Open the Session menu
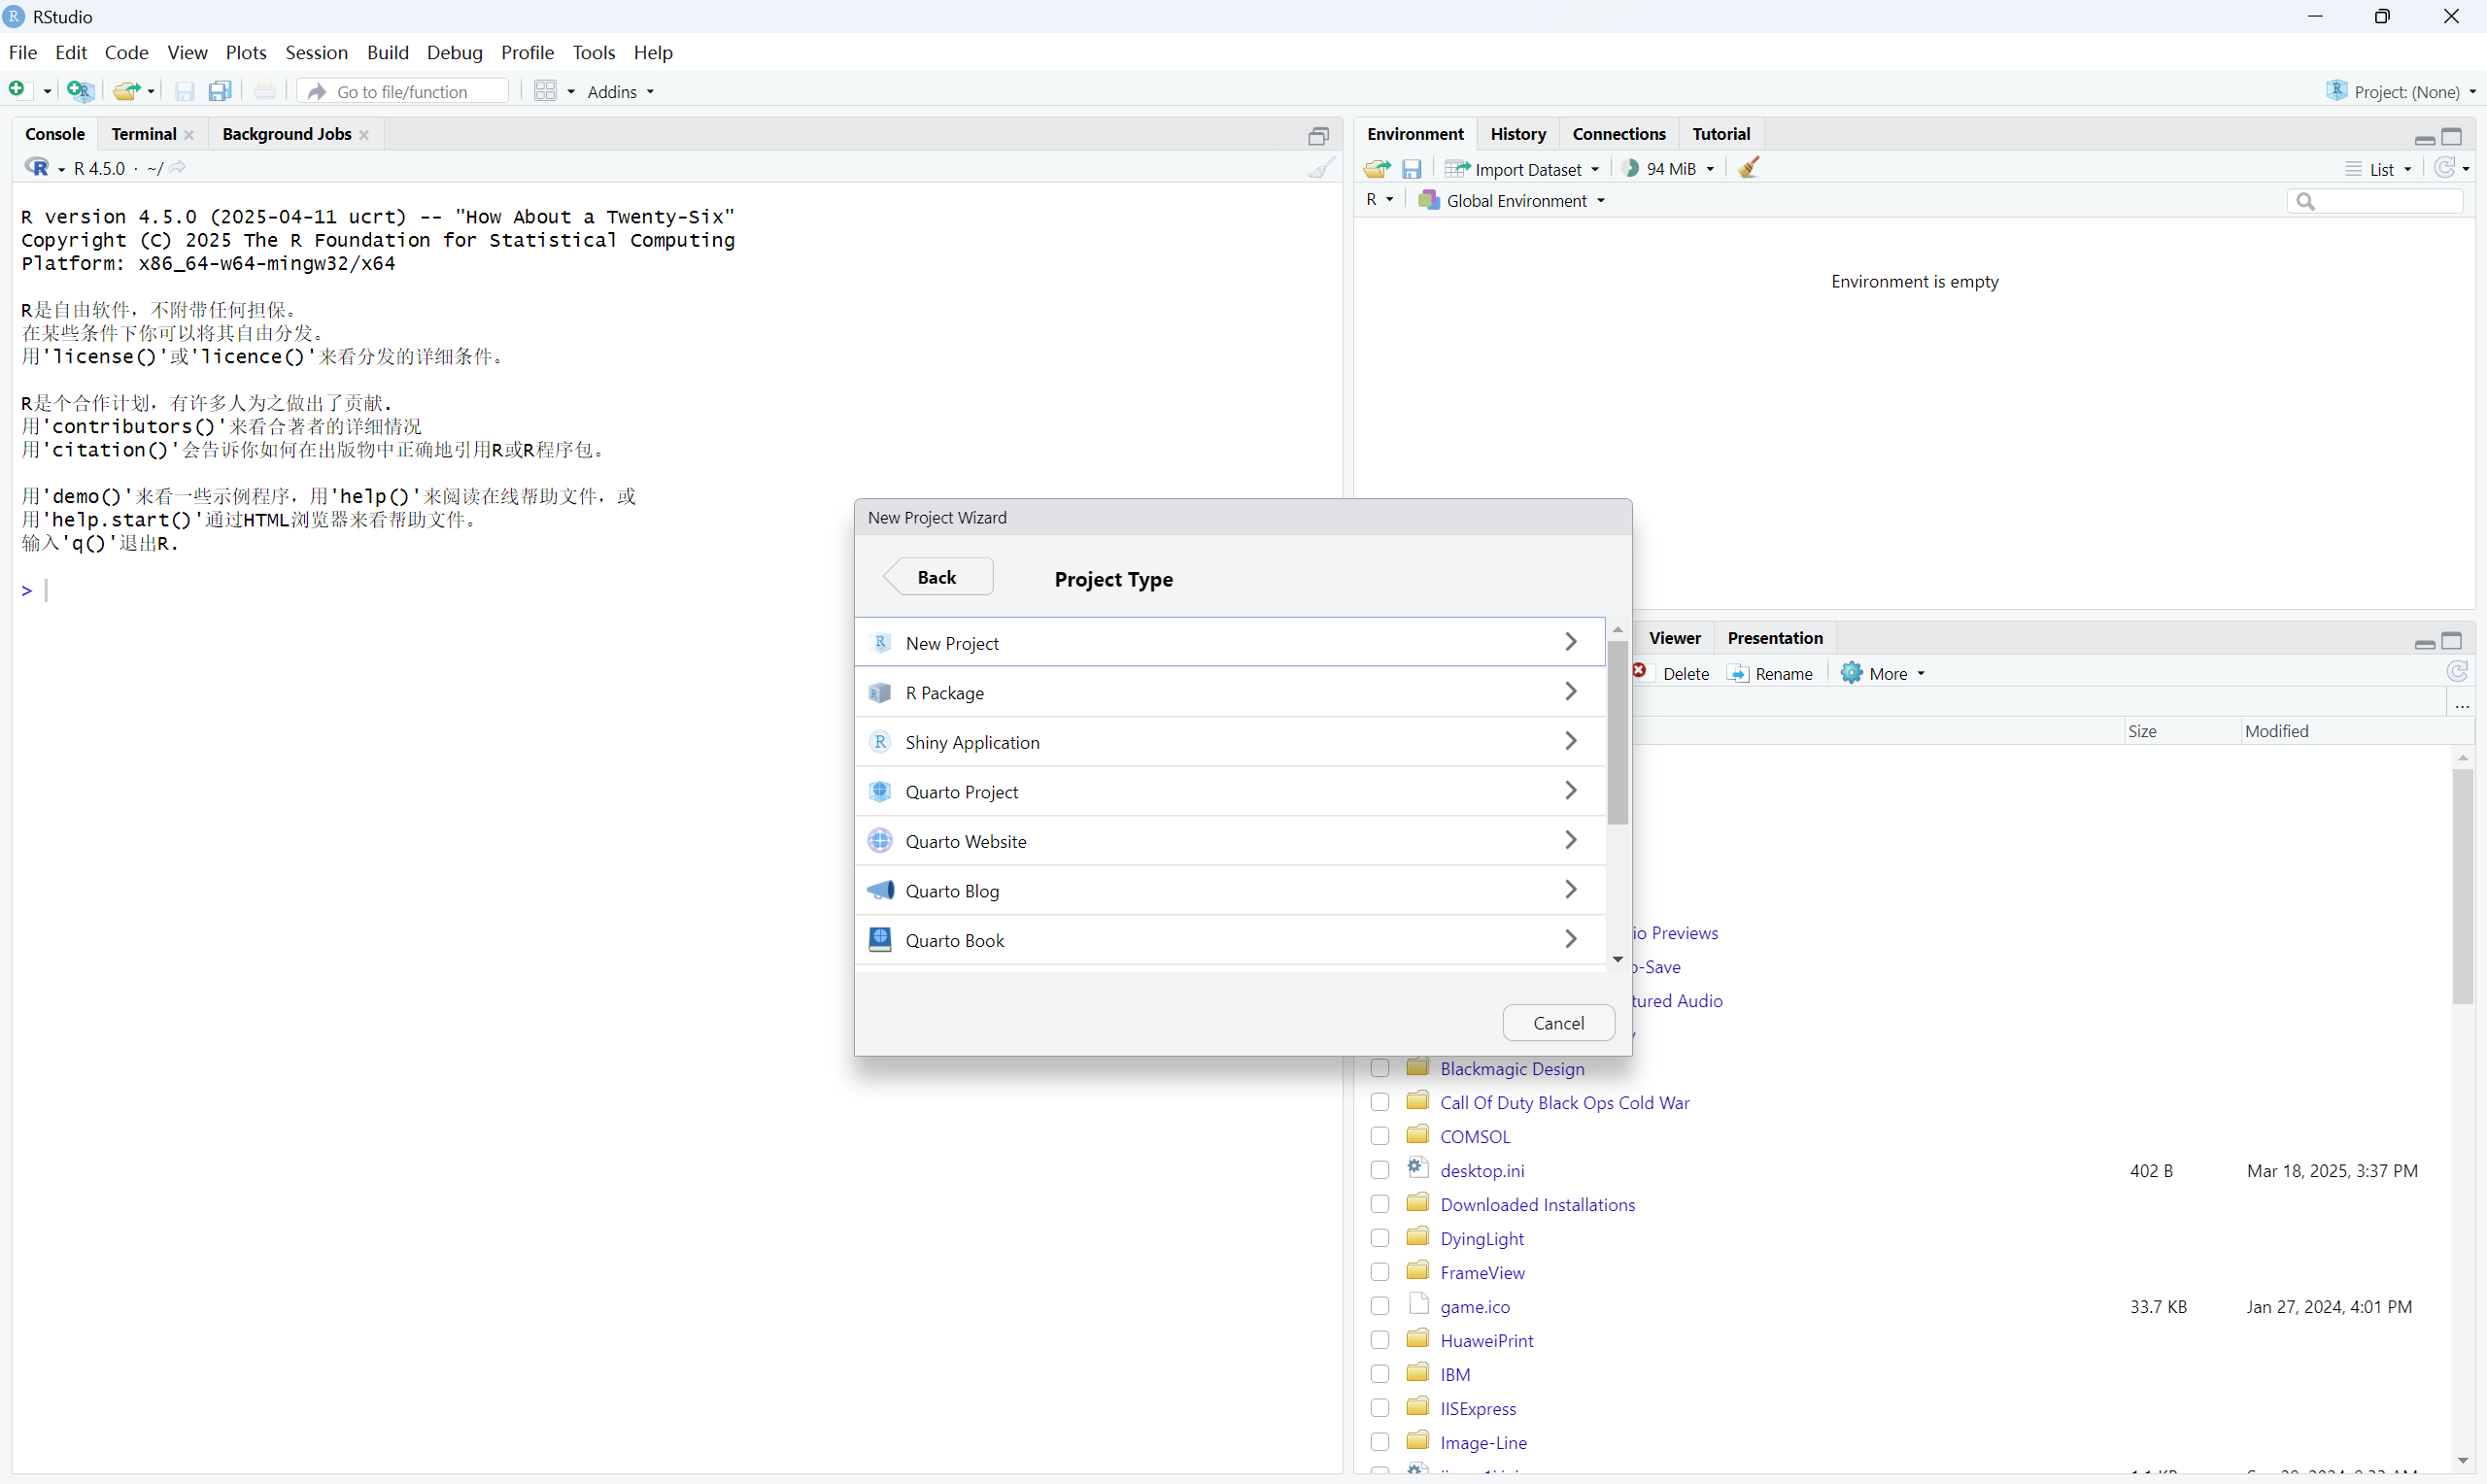Image resolution: width=2487 pixels, height=1484 pixels. pos(316,52)
